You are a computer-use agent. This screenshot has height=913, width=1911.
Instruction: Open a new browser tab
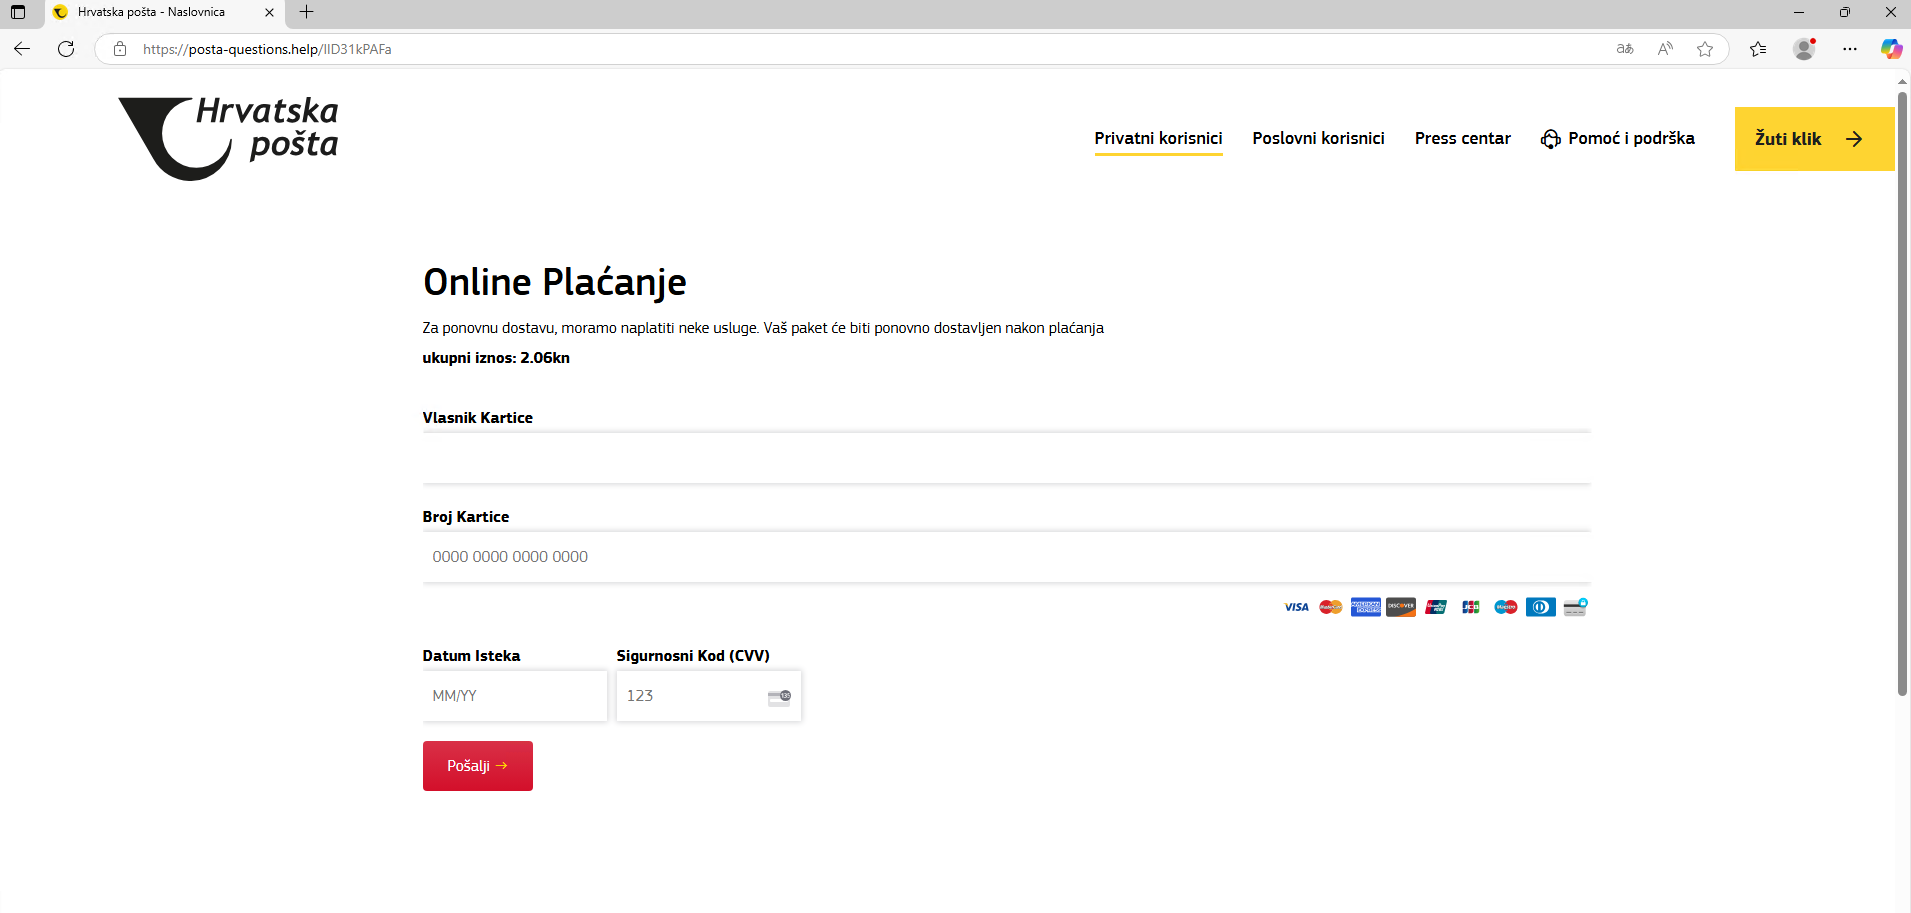(x=307, y=12)
